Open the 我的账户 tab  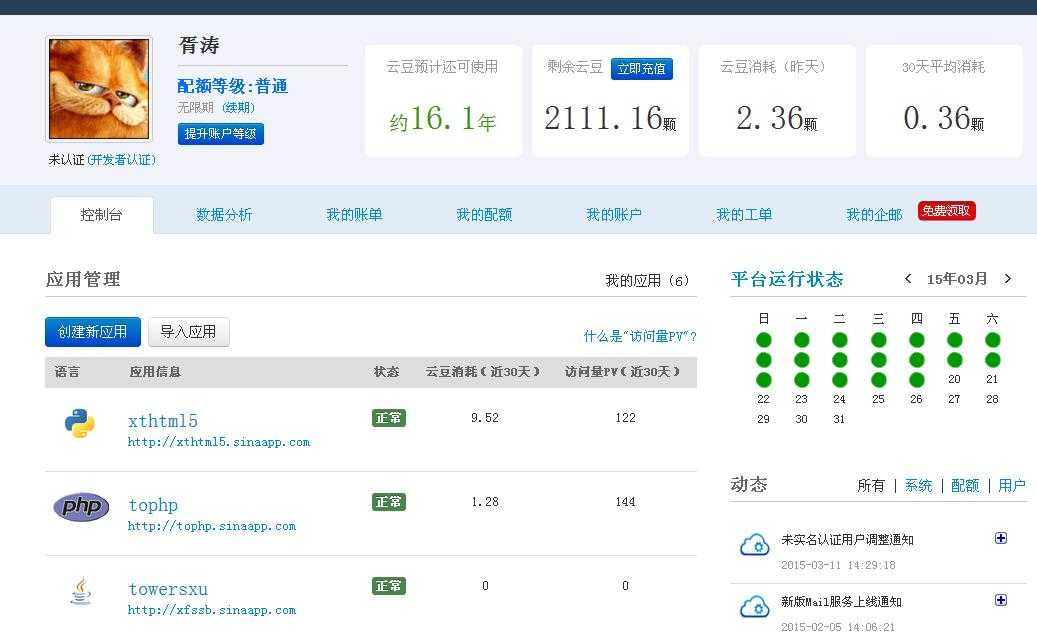[x=614, y=215]
